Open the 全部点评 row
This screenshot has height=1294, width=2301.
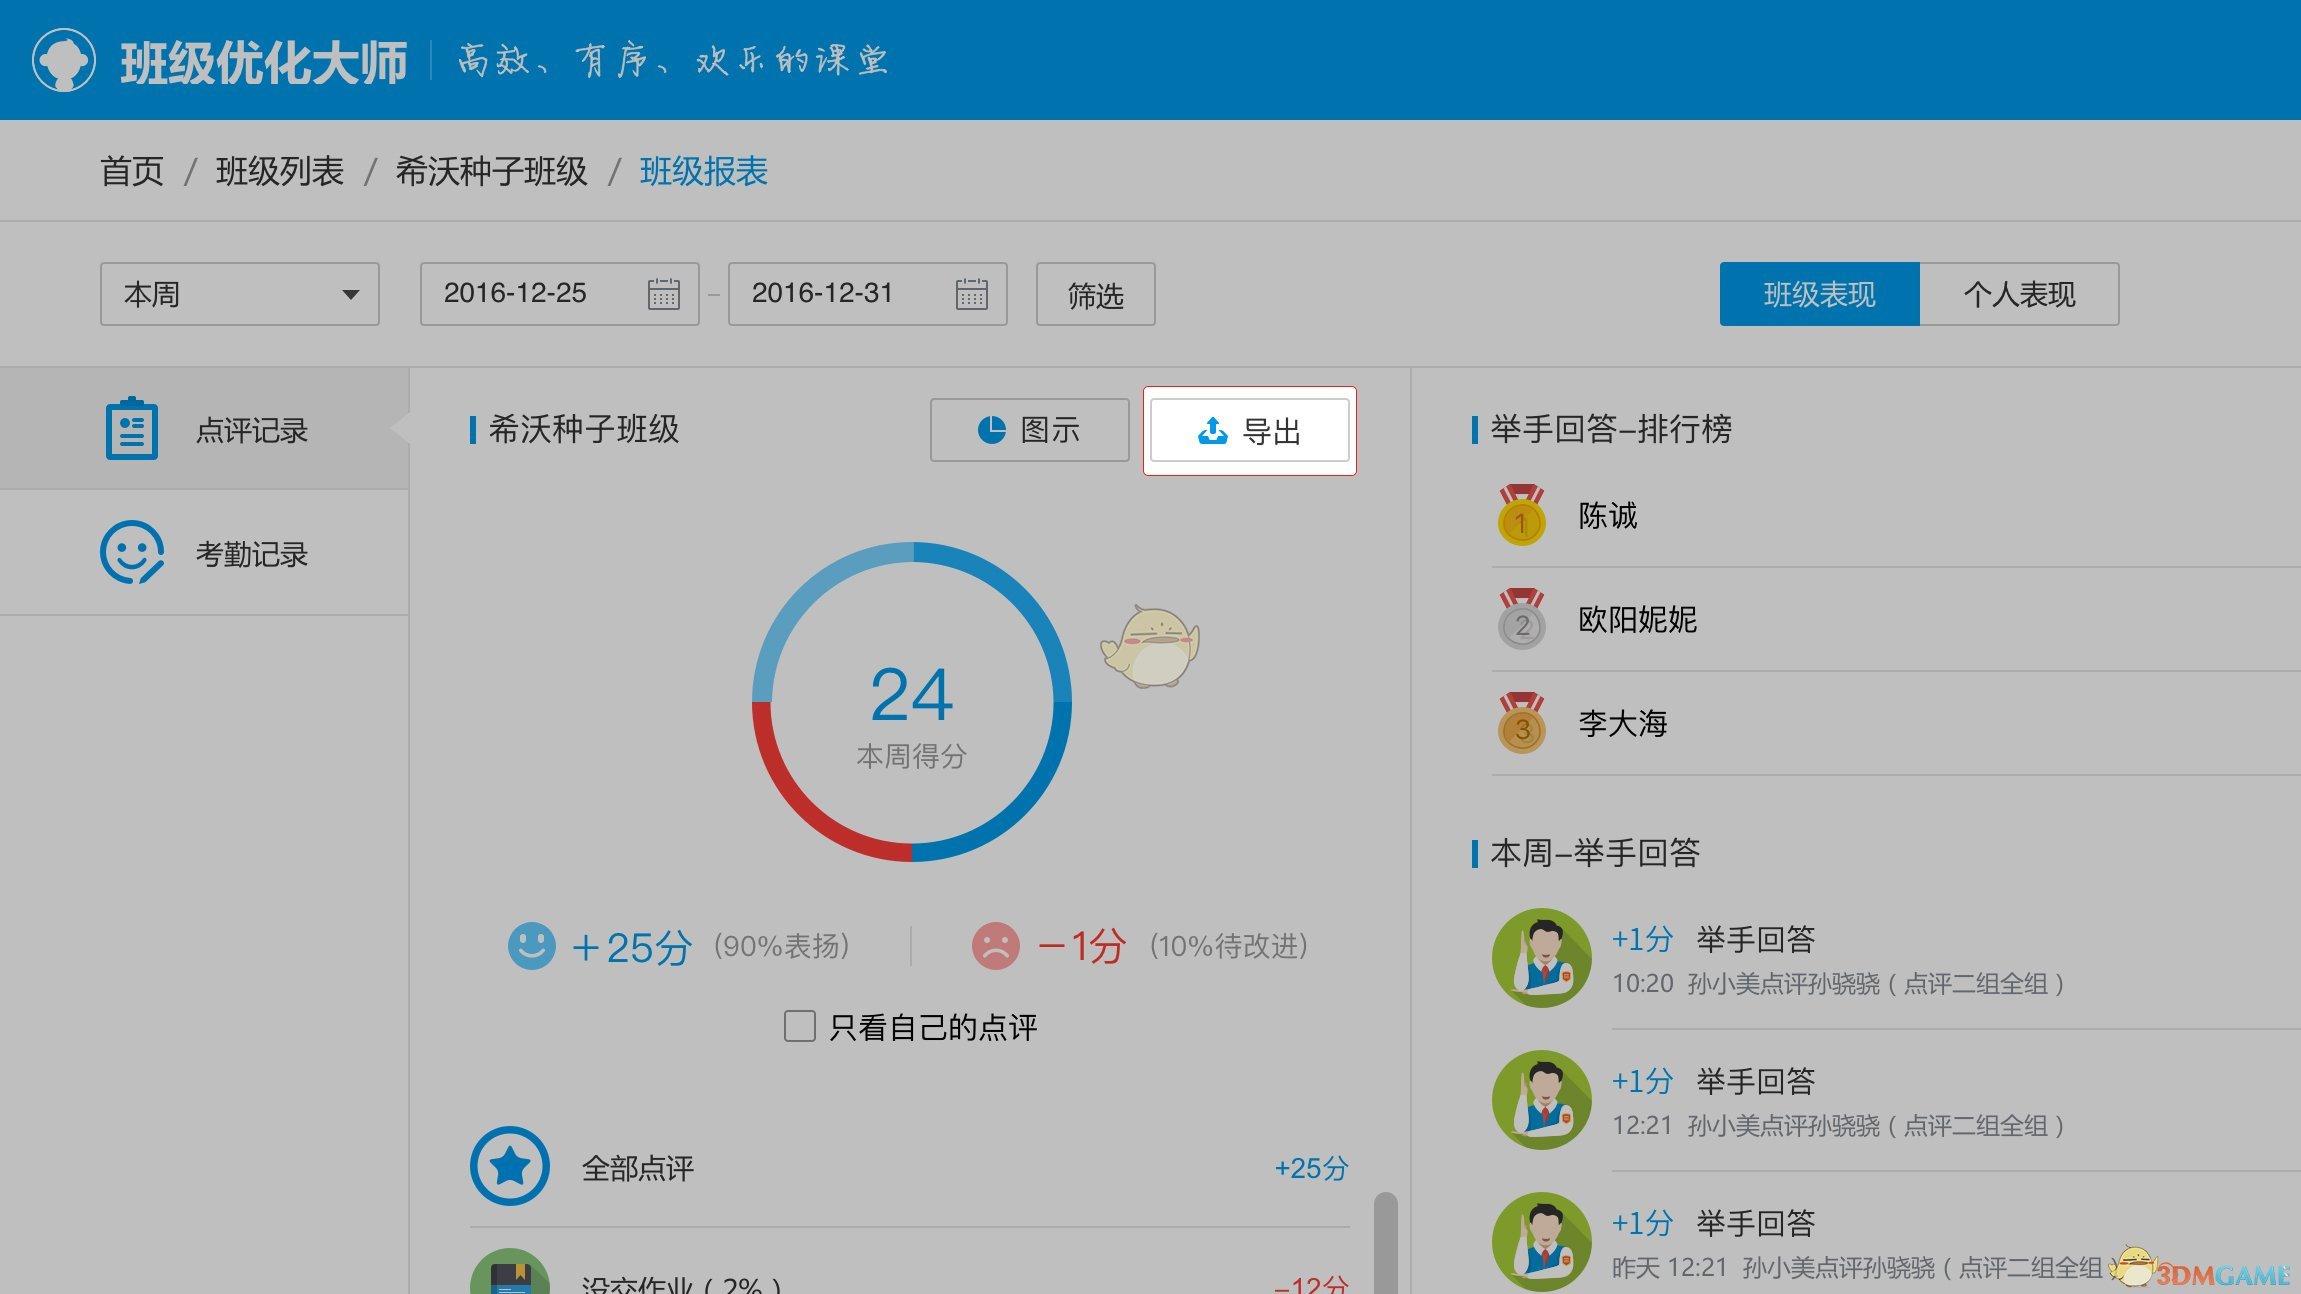point(910,1167)
